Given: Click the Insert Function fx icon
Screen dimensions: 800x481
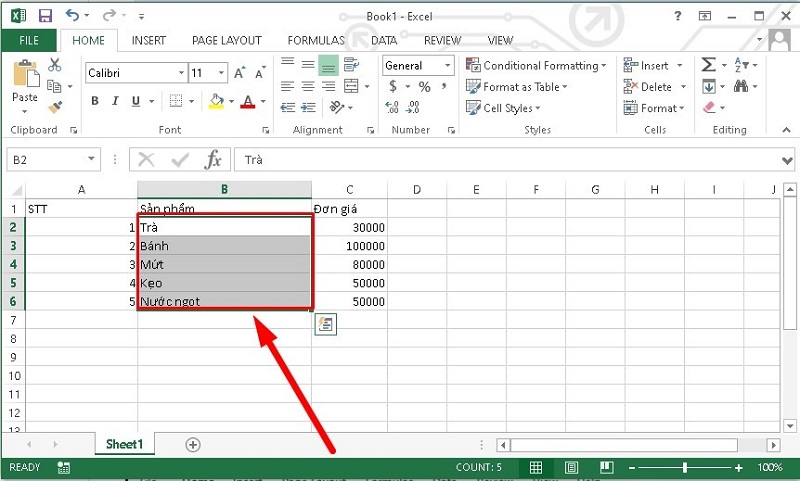Looking at the screenshot, I should [212, 160].
